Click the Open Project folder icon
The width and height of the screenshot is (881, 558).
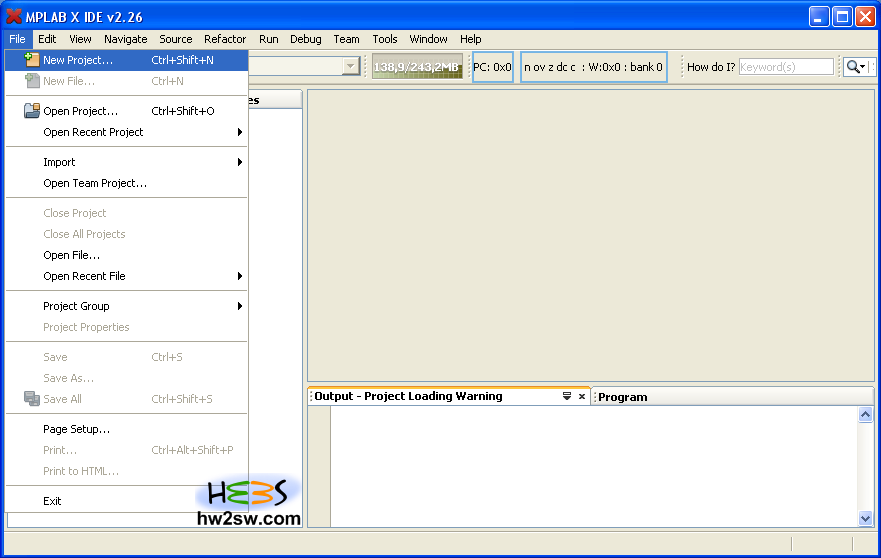(x=32, y=111)
